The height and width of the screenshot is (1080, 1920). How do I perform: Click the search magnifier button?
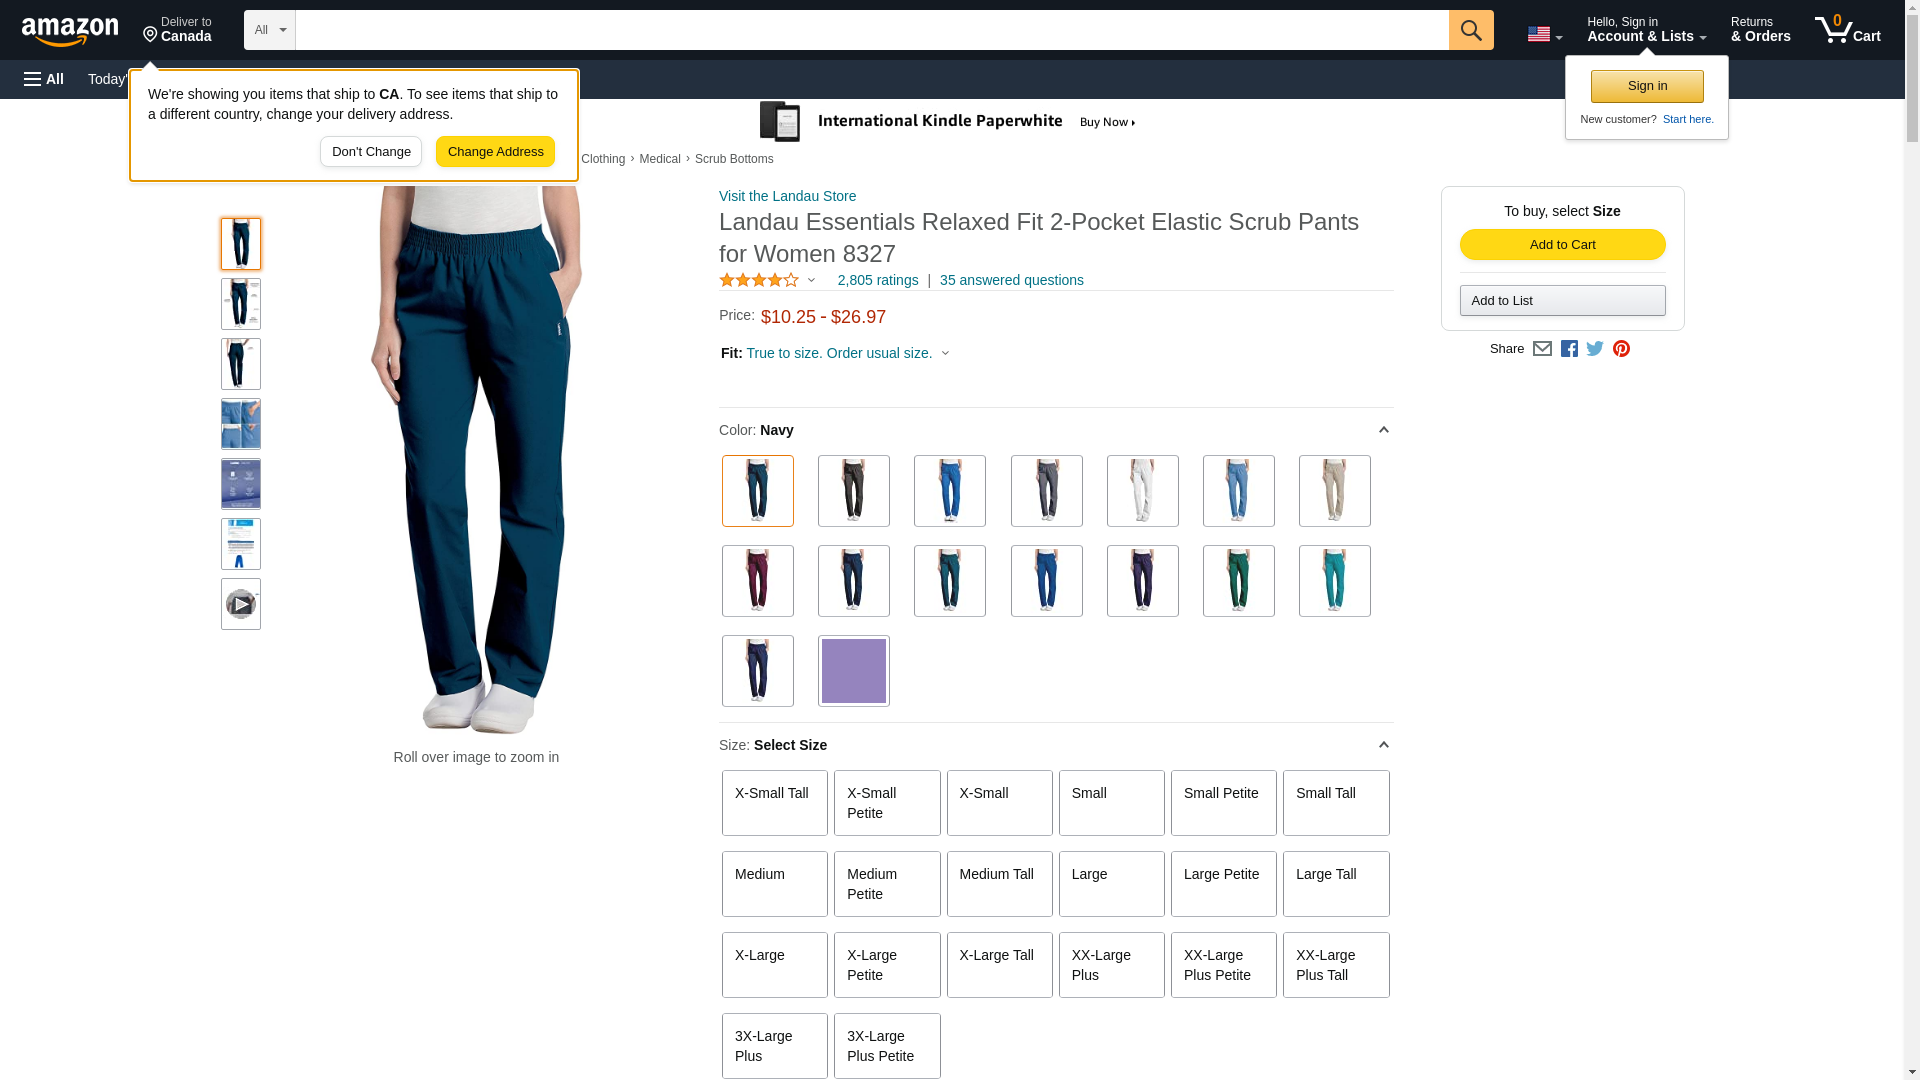1470,30
